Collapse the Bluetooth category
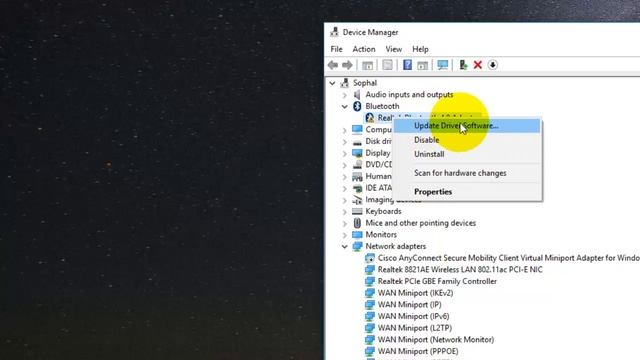 tap(344, 107)
